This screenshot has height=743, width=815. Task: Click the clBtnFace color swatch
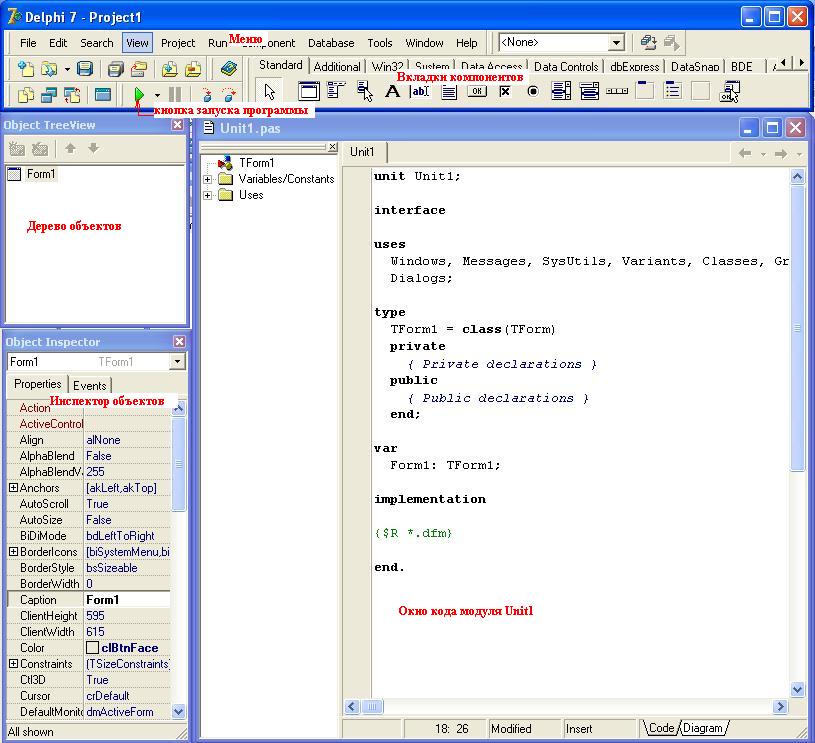(x=92, y=647)
